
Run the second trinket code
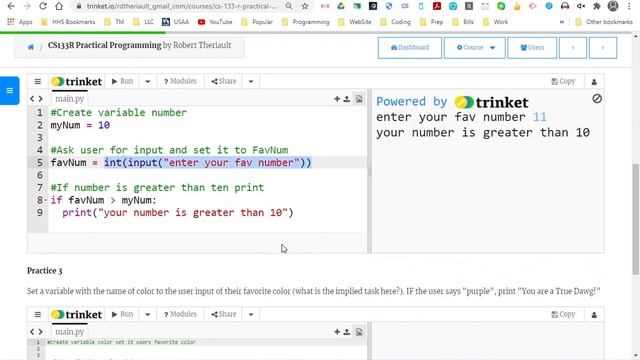pyautogui.click(x=122, y=314)
